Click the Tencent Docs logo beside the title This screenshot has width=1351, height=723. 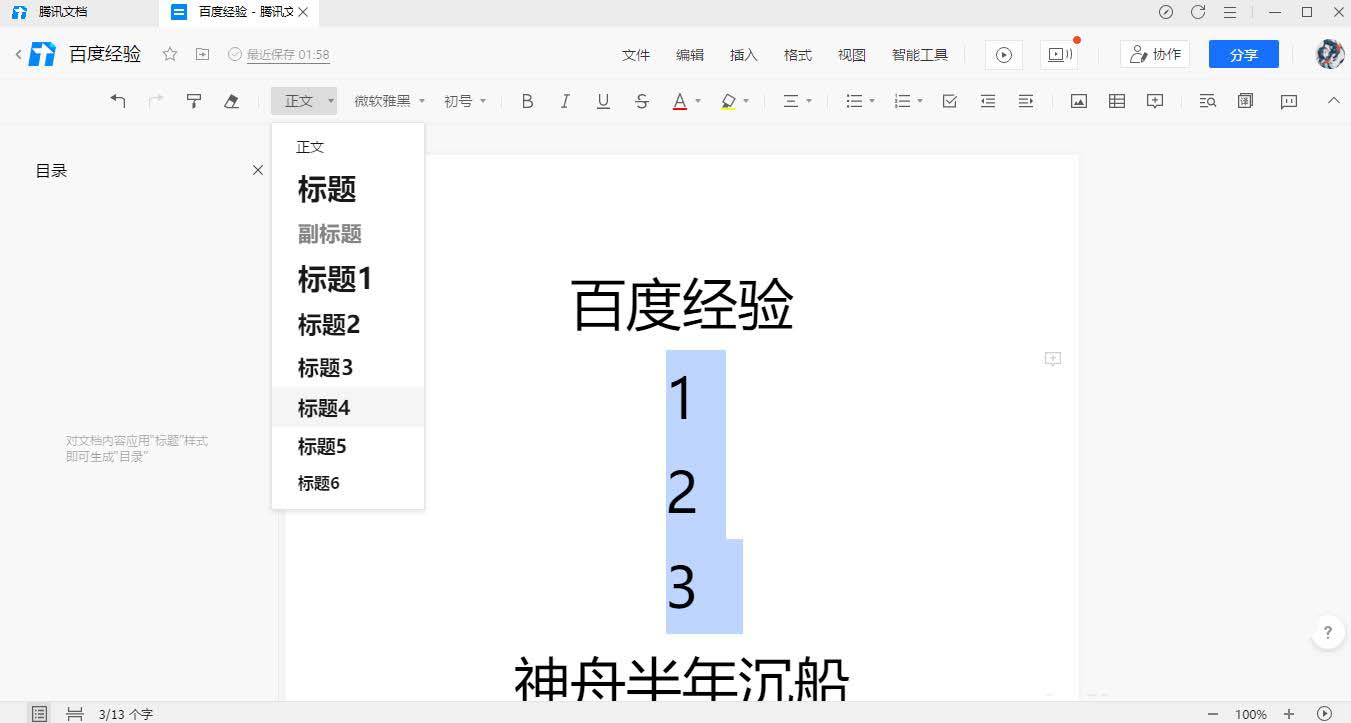click(42, 54)
